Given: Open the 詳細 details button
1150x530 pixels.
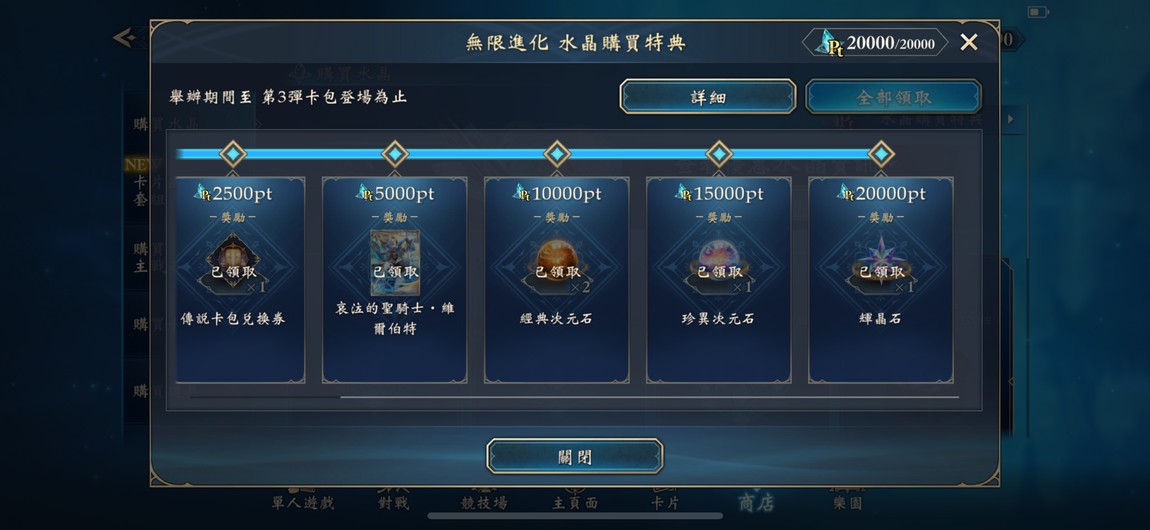Looking at the screenshot, I should tap(708, 97).
